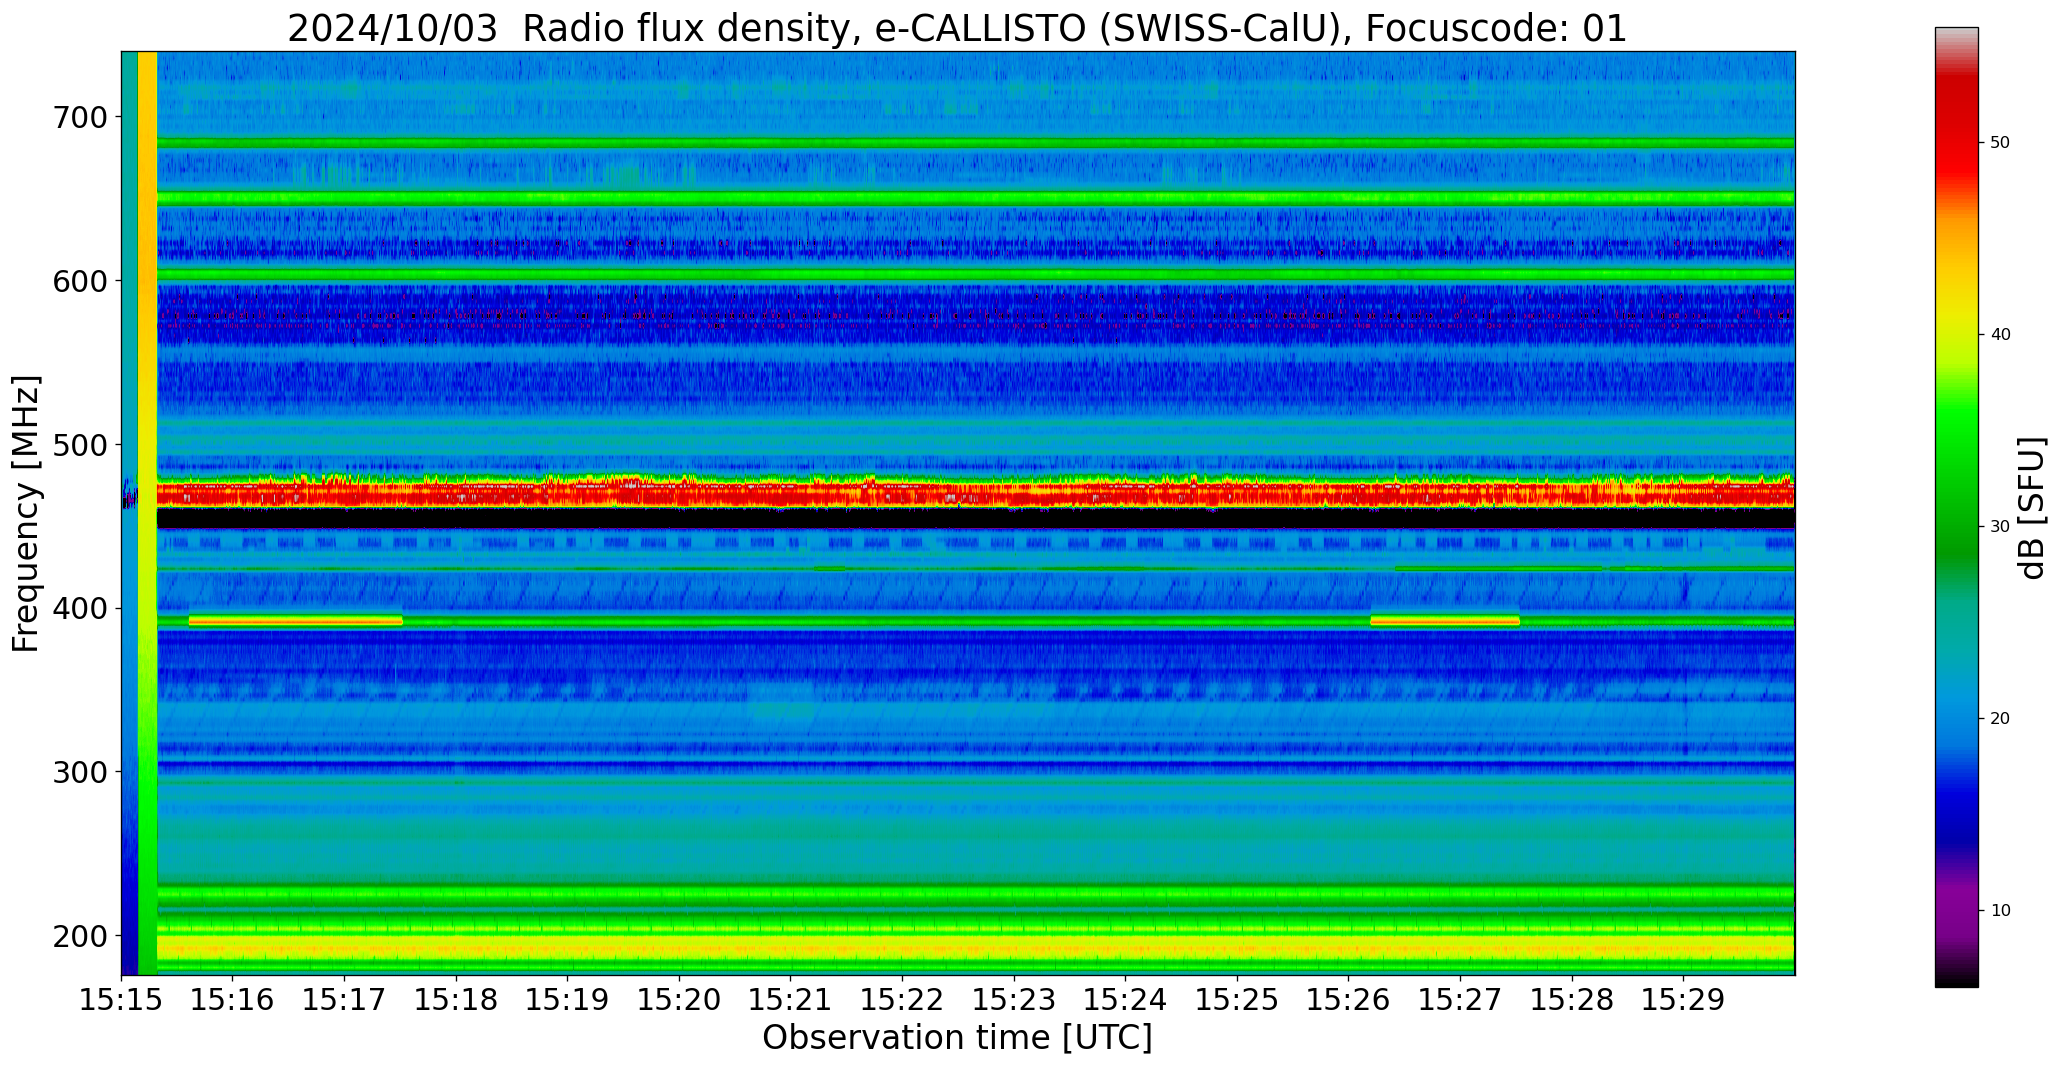Click the 15:22 time tick label

pyautogui.click(x=903, y=1000)
